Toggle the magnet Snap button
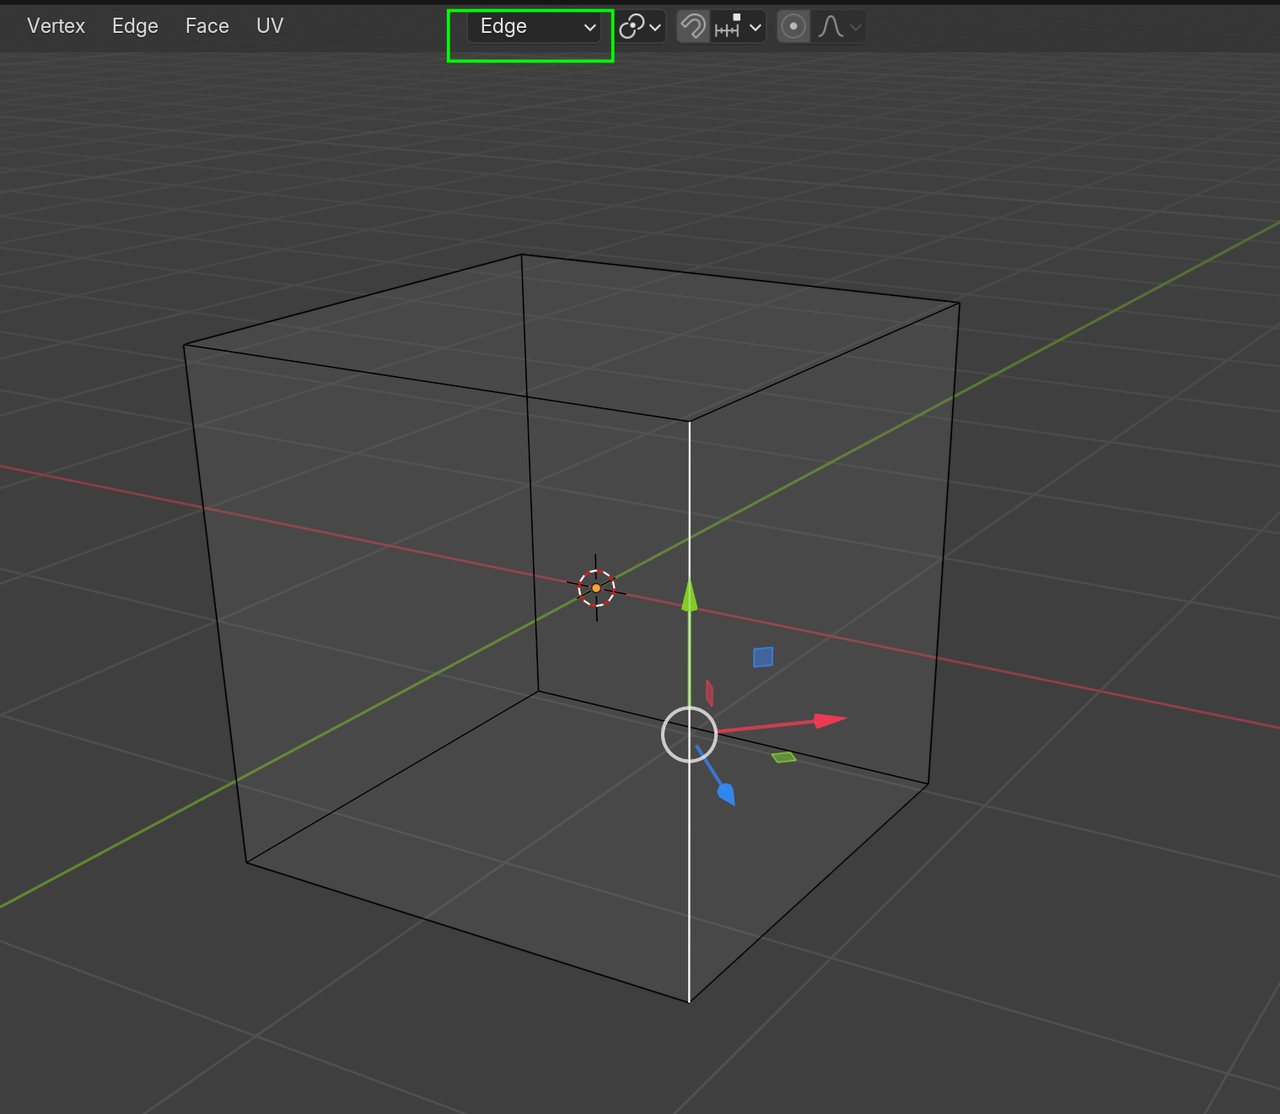 (x=692, y=27)
